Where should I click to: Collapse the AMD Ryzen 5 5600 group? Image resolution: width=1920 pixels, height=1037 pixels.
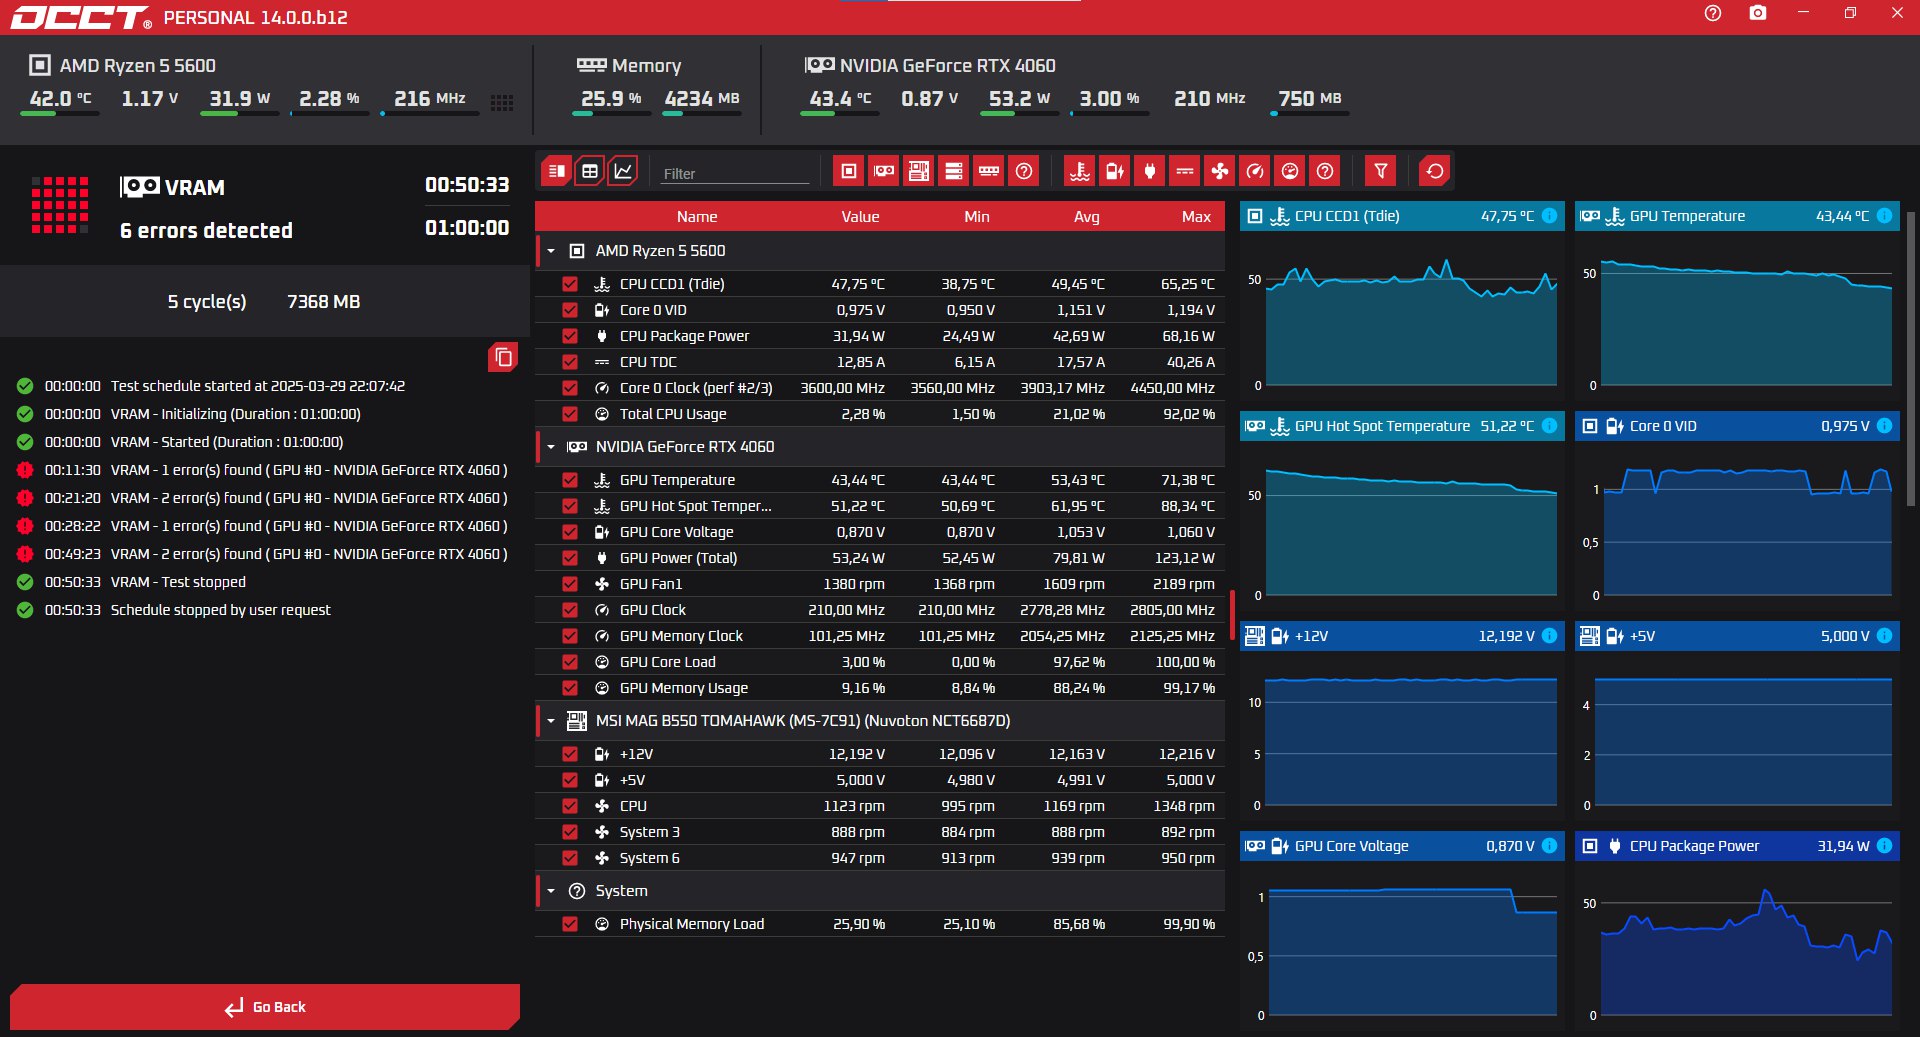[551, 251]
